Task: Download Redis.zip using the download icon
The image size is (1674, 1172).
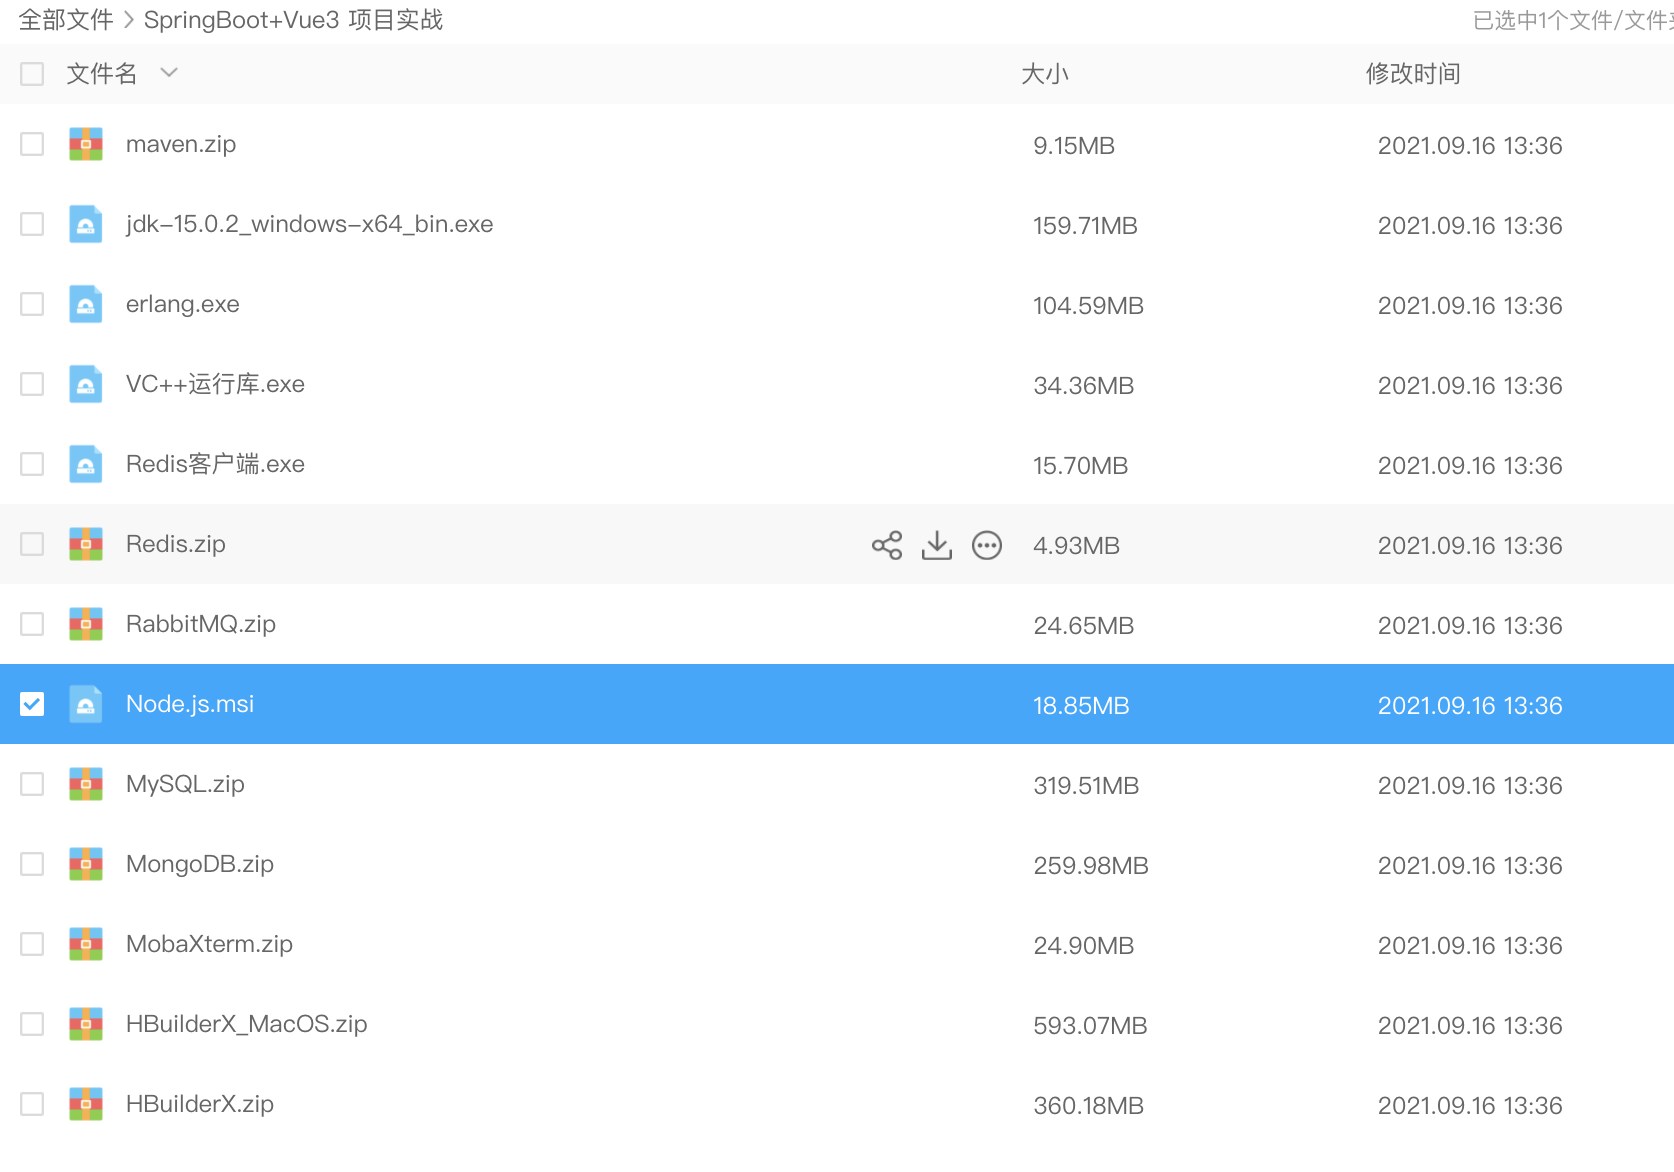Action: point(937,545)
